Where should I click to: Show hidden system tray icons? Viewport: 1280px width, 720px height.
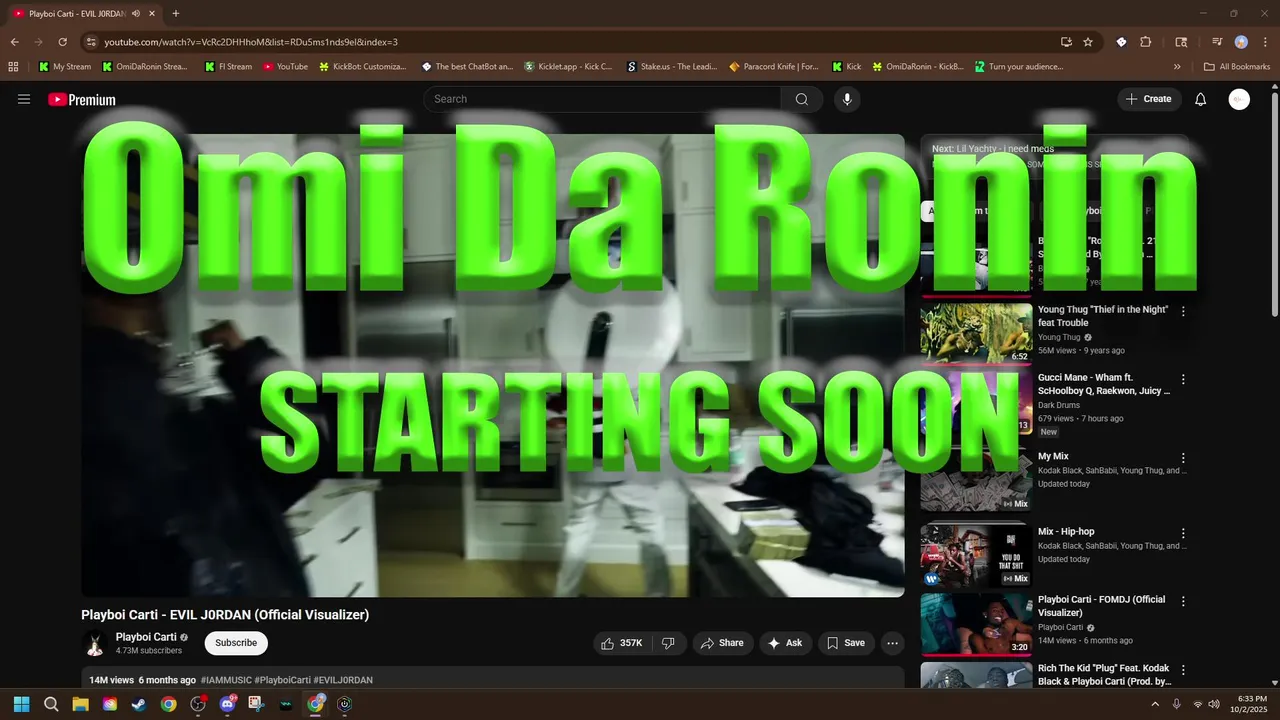click(1155, 704)
